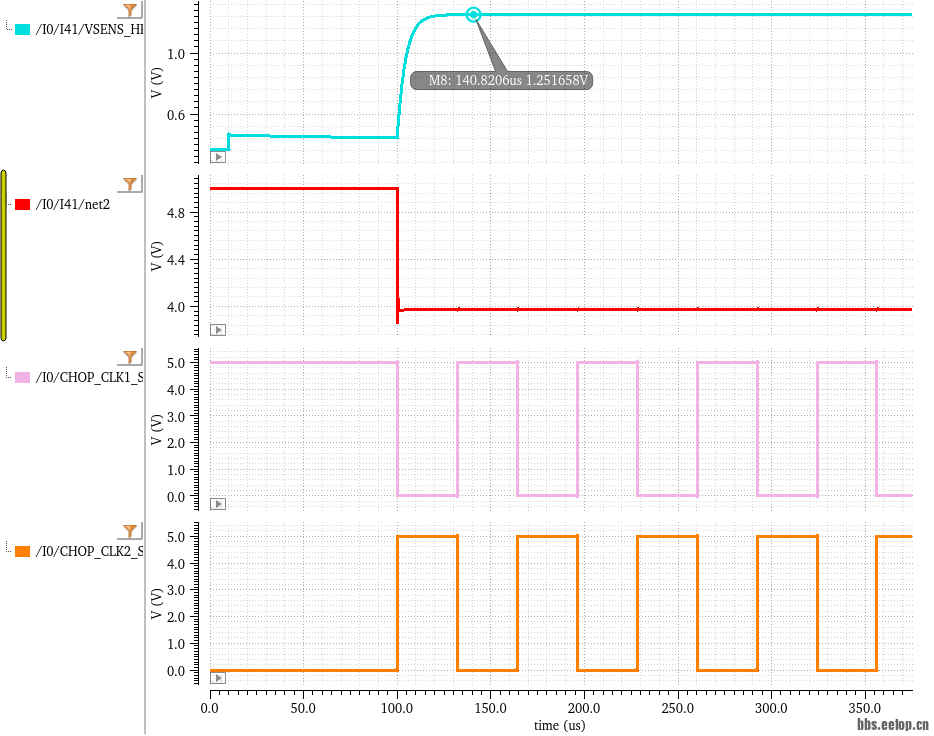This screenshot has height=736, width=934.
Task: Click the yellow selection bar beside net2
Action: (4, 256)
